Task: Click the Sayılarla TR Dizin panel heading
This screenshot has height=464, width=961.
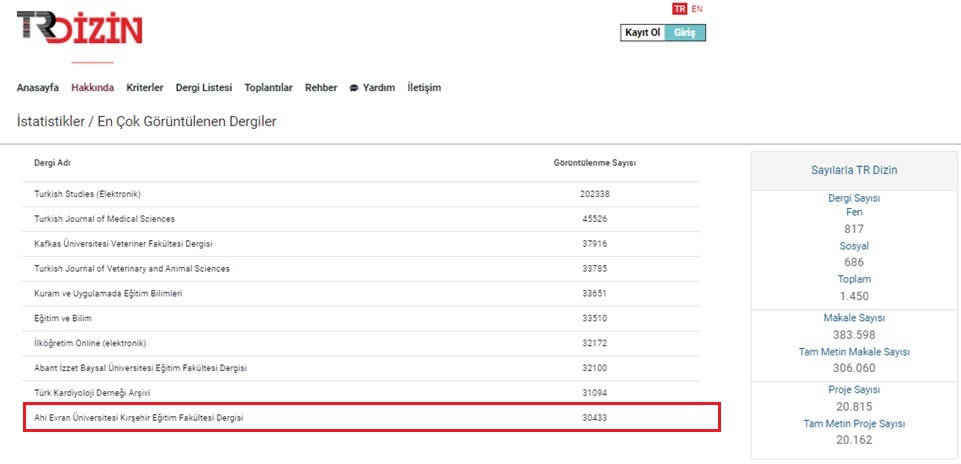Action: tap(854, 170)
